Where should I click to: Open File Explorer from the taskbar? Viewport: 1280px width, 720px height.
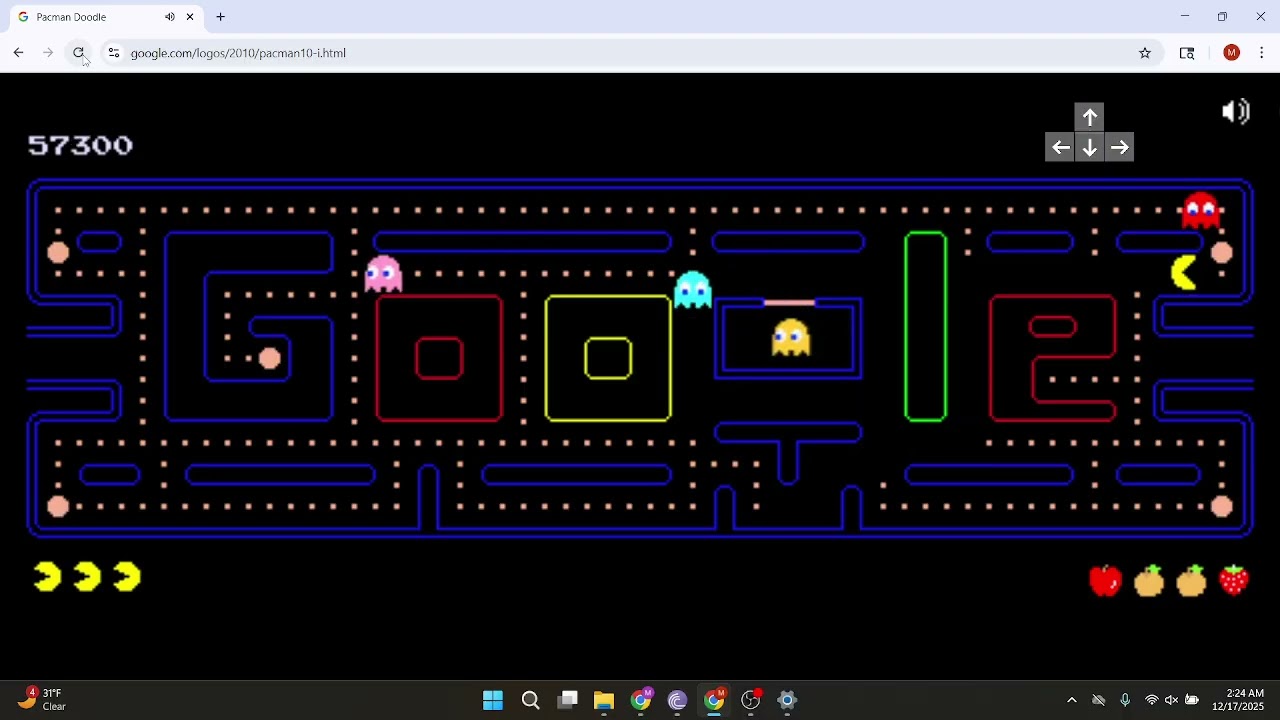coord(604,700)
